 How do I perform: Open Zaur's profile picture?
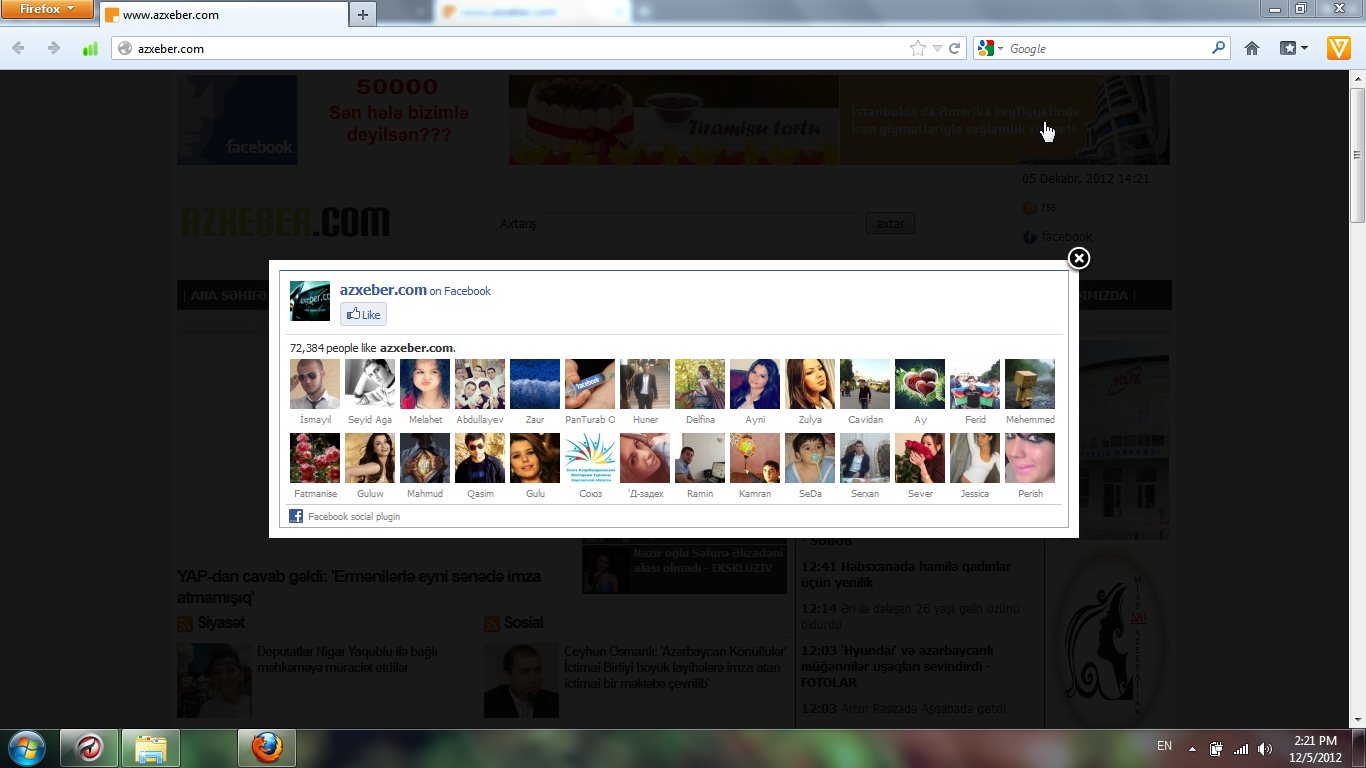coord(535,384)
